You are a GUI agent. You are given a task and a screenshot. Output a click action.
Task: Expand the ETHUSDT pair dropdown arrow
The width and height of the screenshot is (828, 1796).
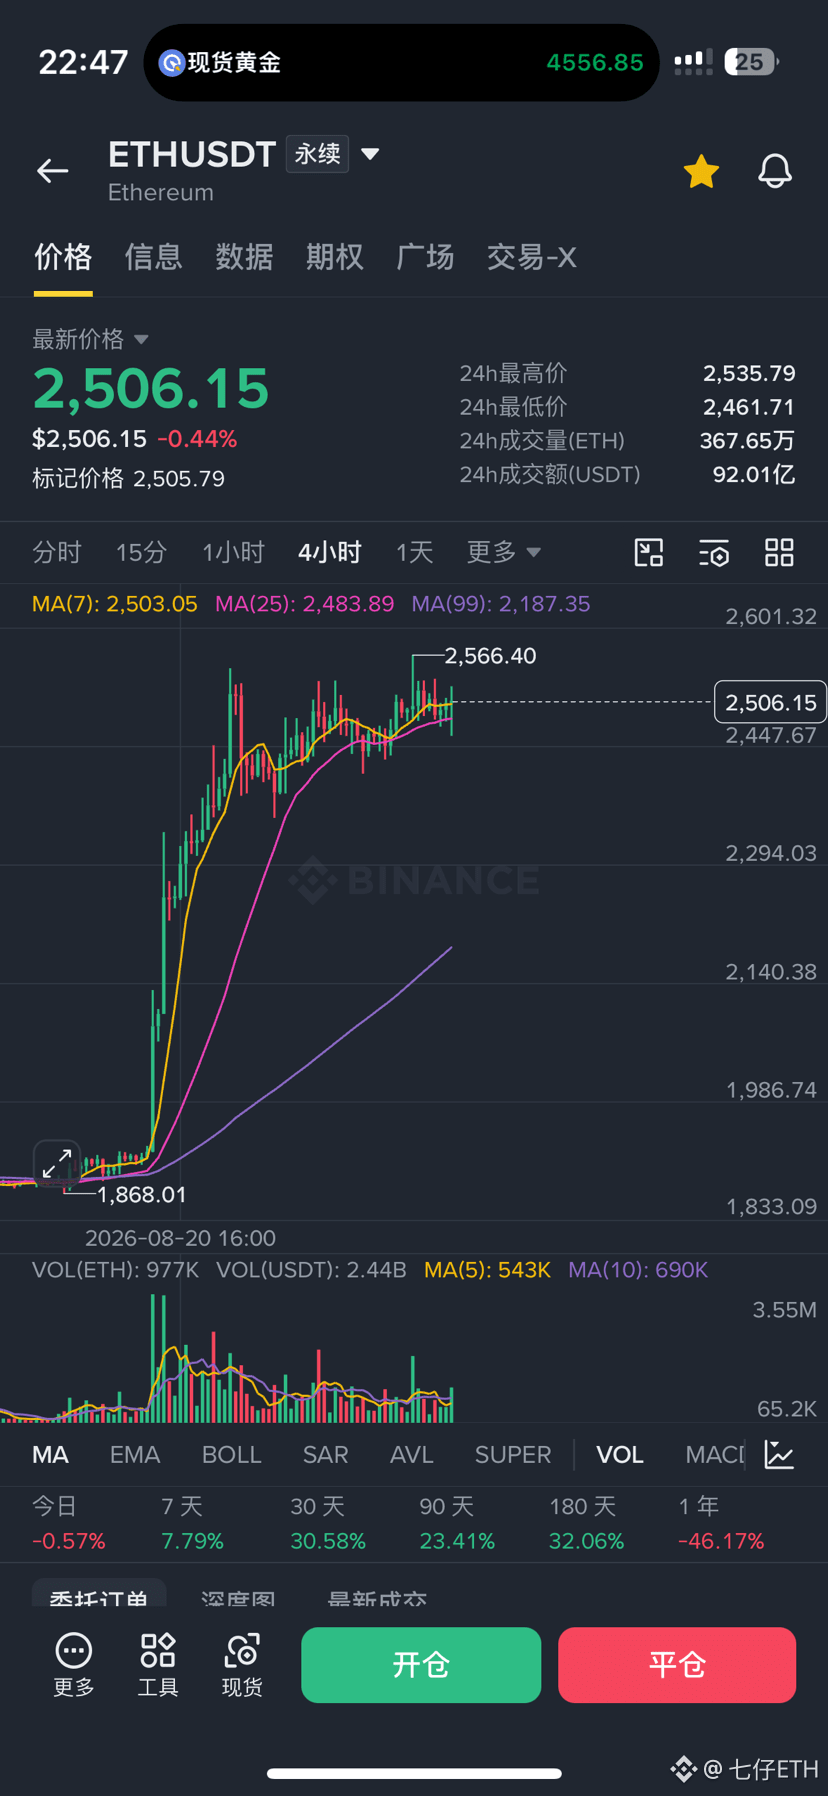coord(370,154)
